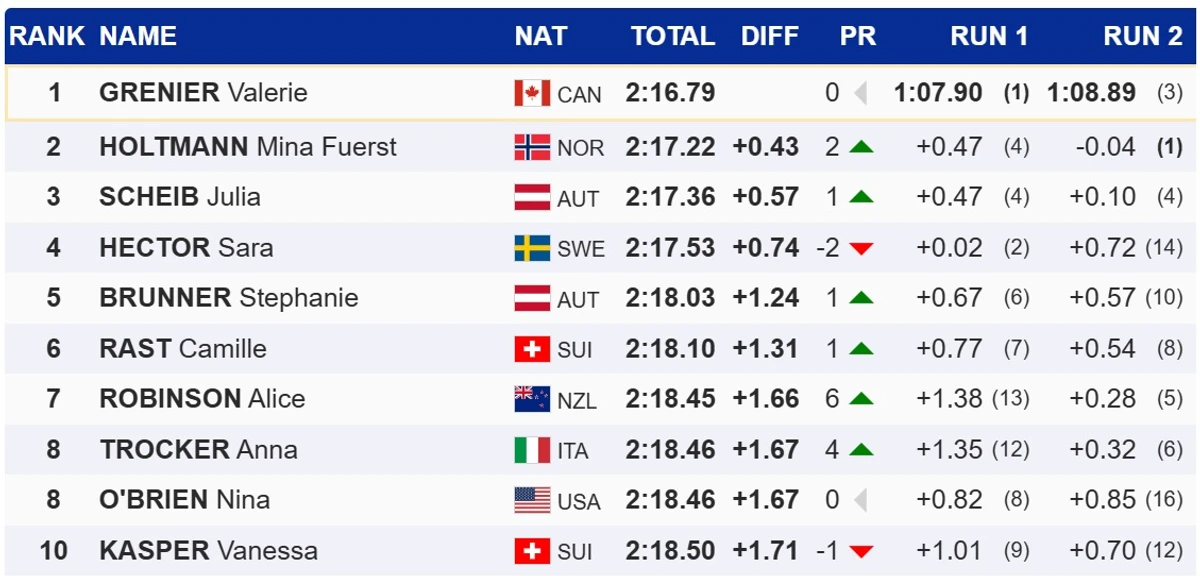Viewport: 1200px width, 576px height.
Task: Open HOLTMANN Mina Fuerst athlete link
Action: [x=247, y=147]
